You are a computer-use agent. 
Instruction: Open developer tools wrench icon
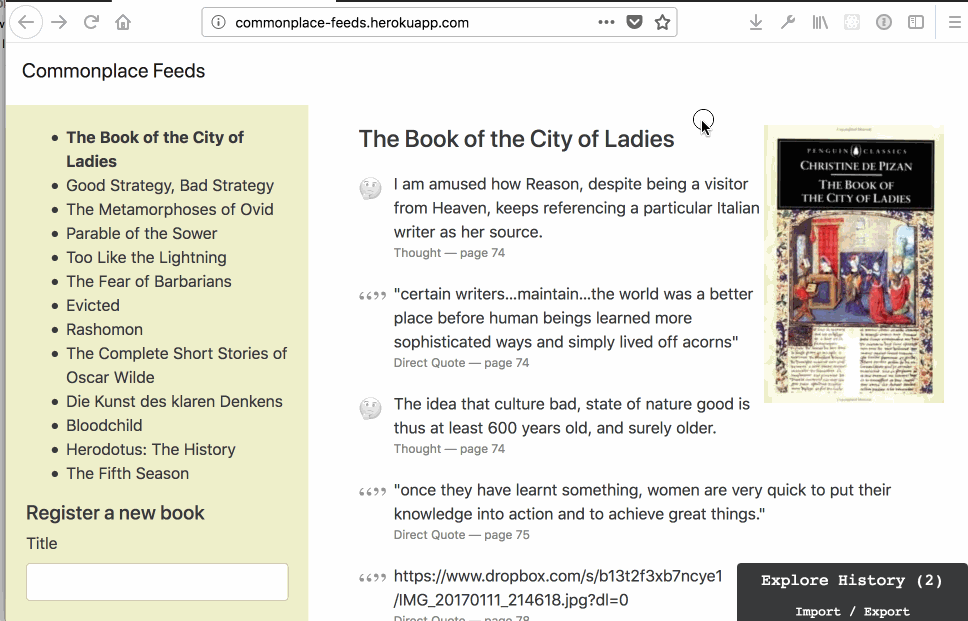click(788, 23)
